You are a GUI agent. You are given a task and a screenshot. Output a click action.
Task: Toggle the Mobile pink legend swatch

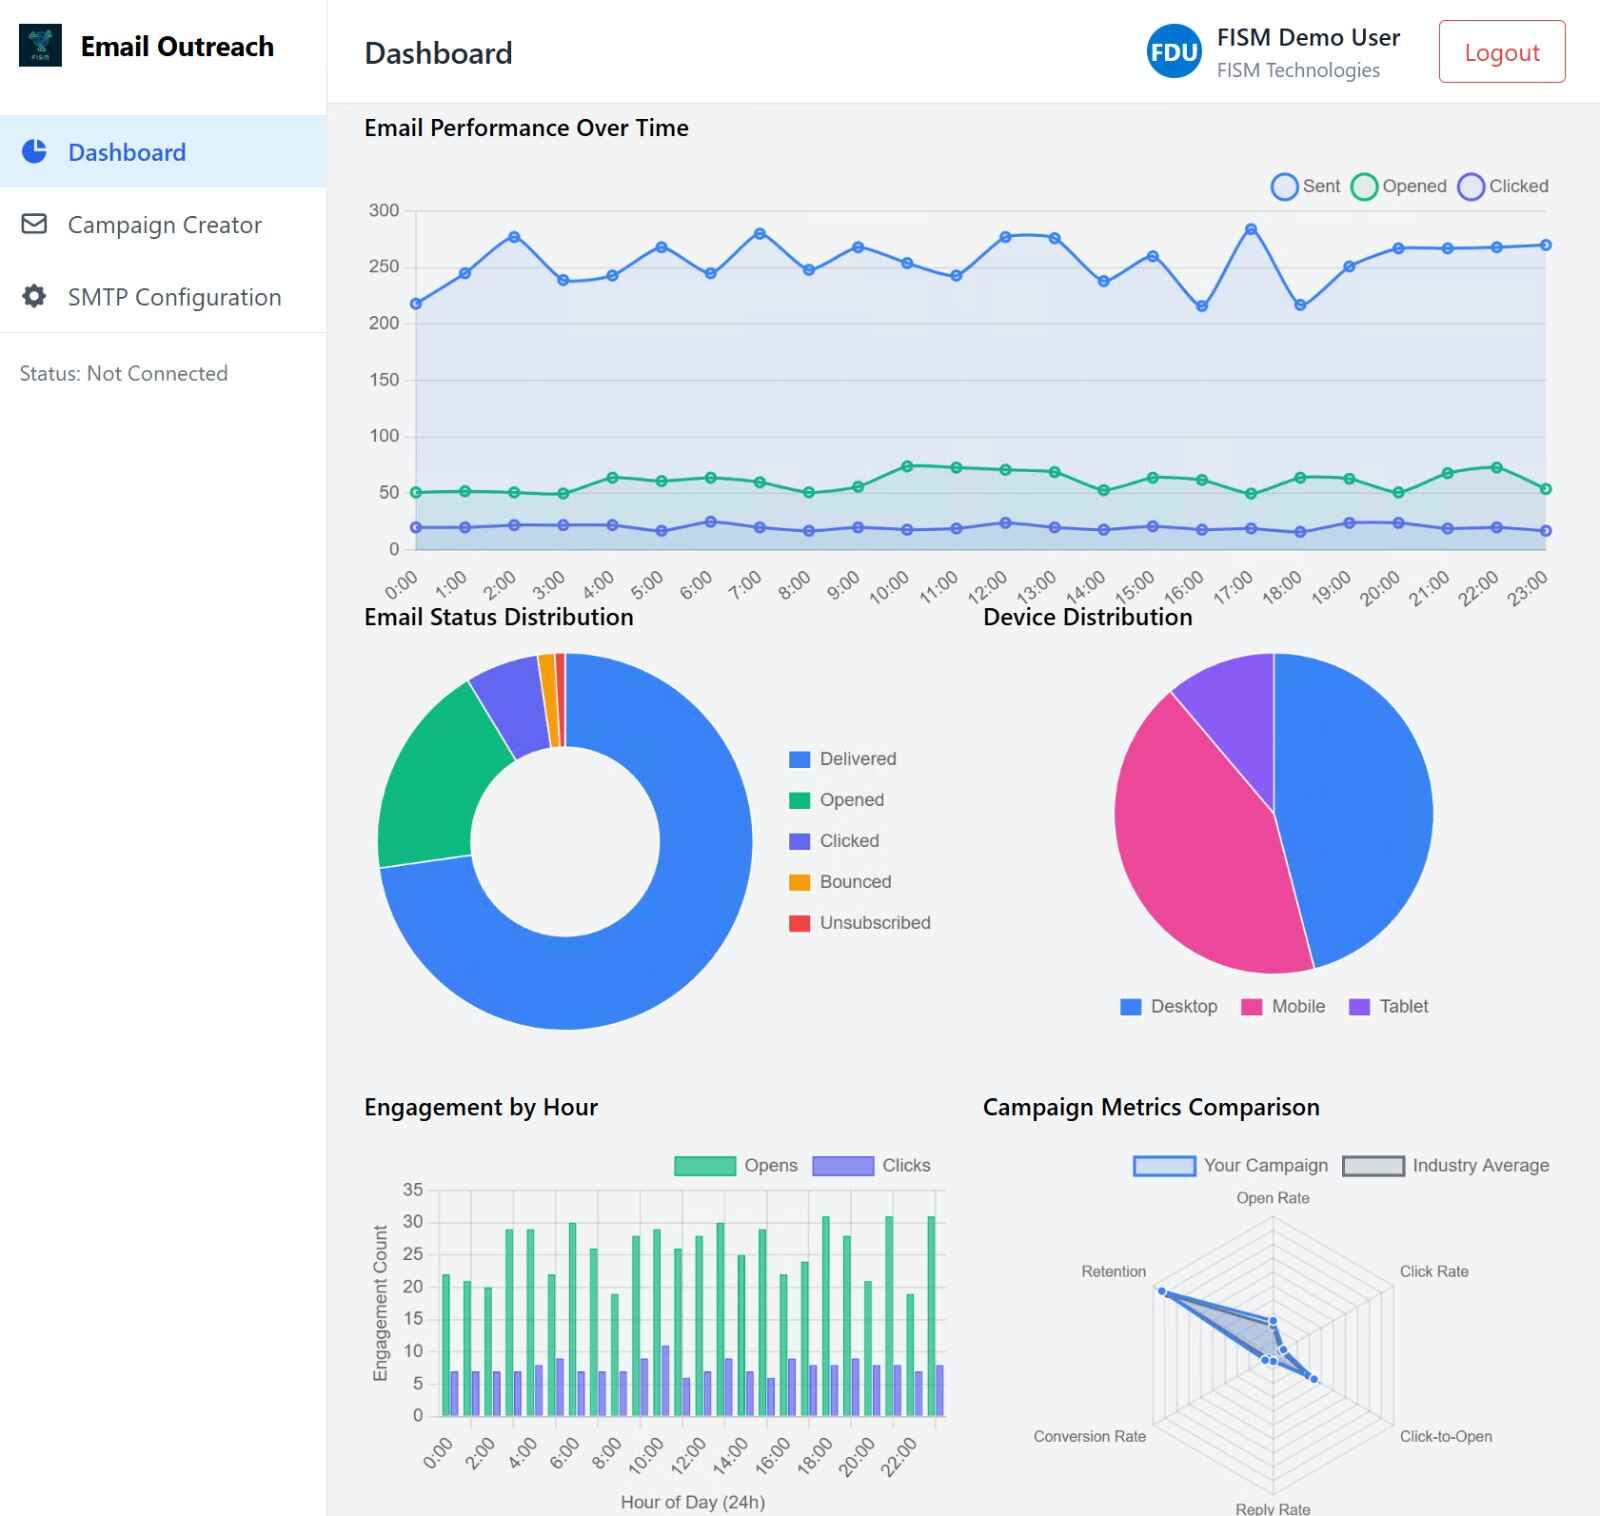[1251, 1007]
